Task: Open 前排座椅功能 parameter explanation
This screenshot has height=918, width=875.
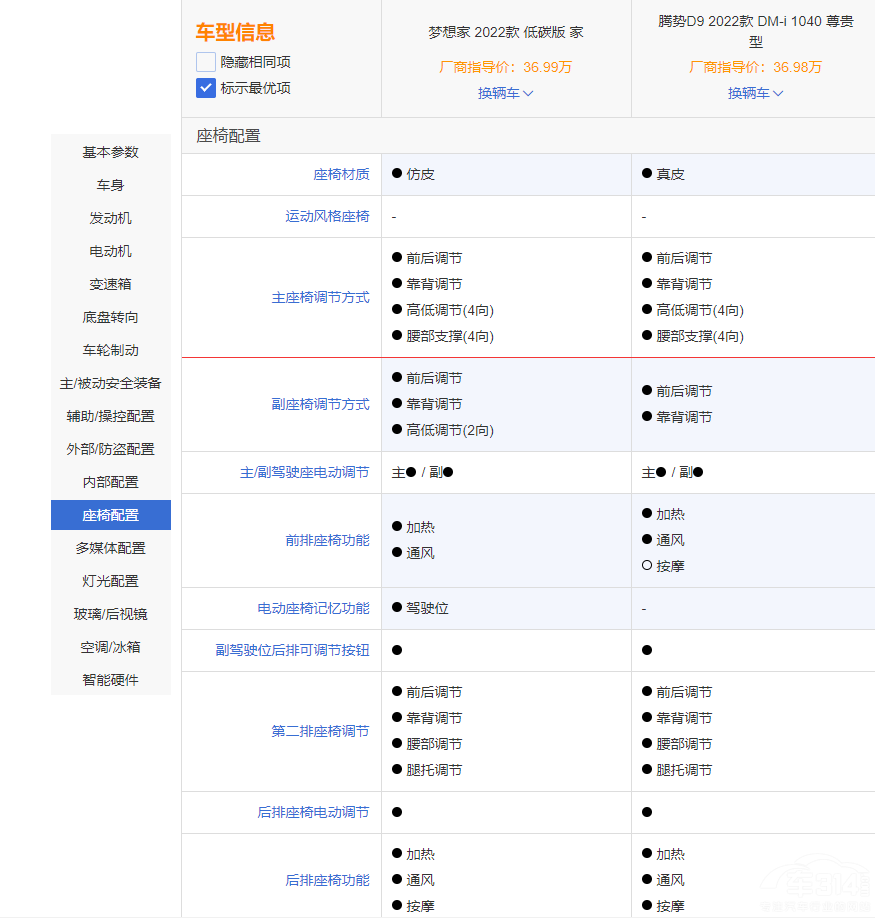Action: [327, 540]
